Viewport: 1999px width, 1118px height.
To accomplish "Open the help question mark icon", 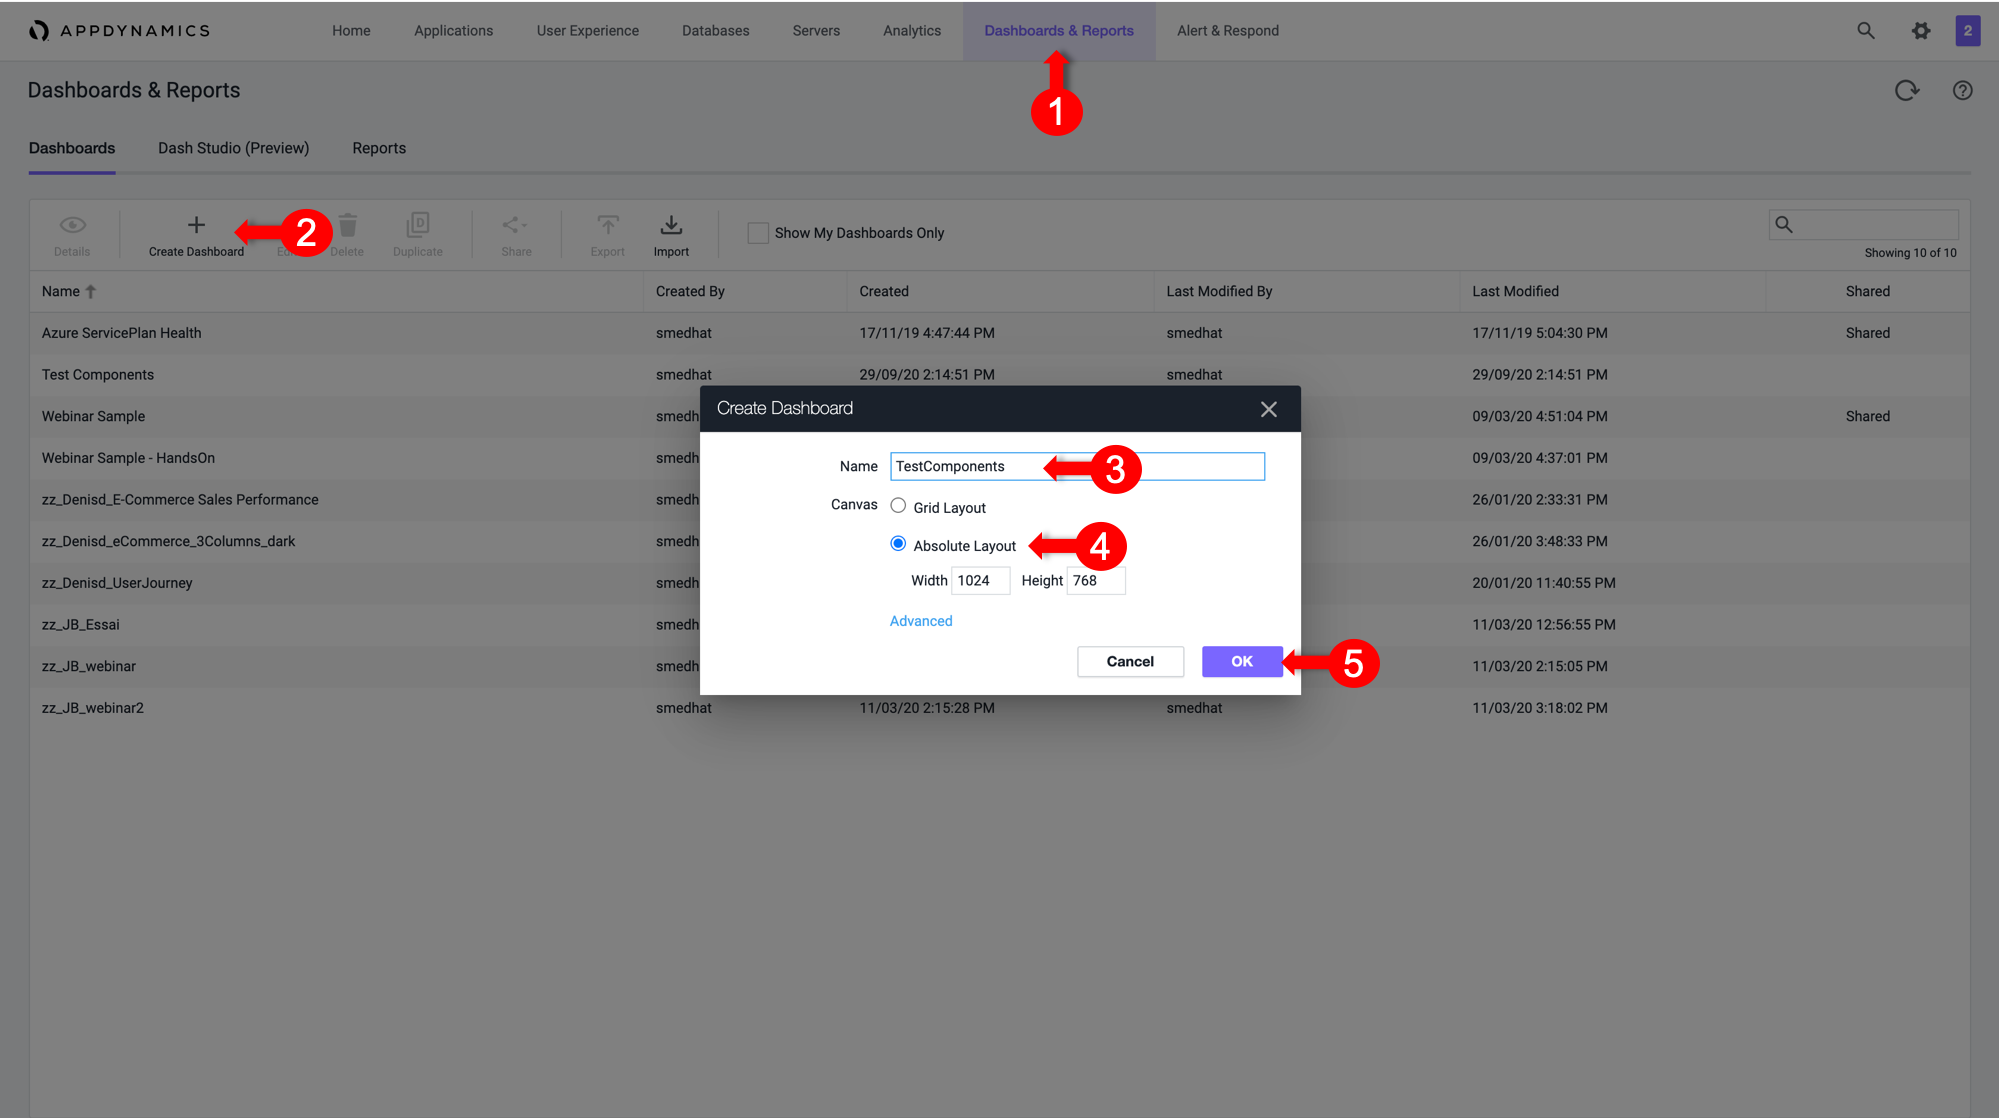I will tap(1963, 90).
